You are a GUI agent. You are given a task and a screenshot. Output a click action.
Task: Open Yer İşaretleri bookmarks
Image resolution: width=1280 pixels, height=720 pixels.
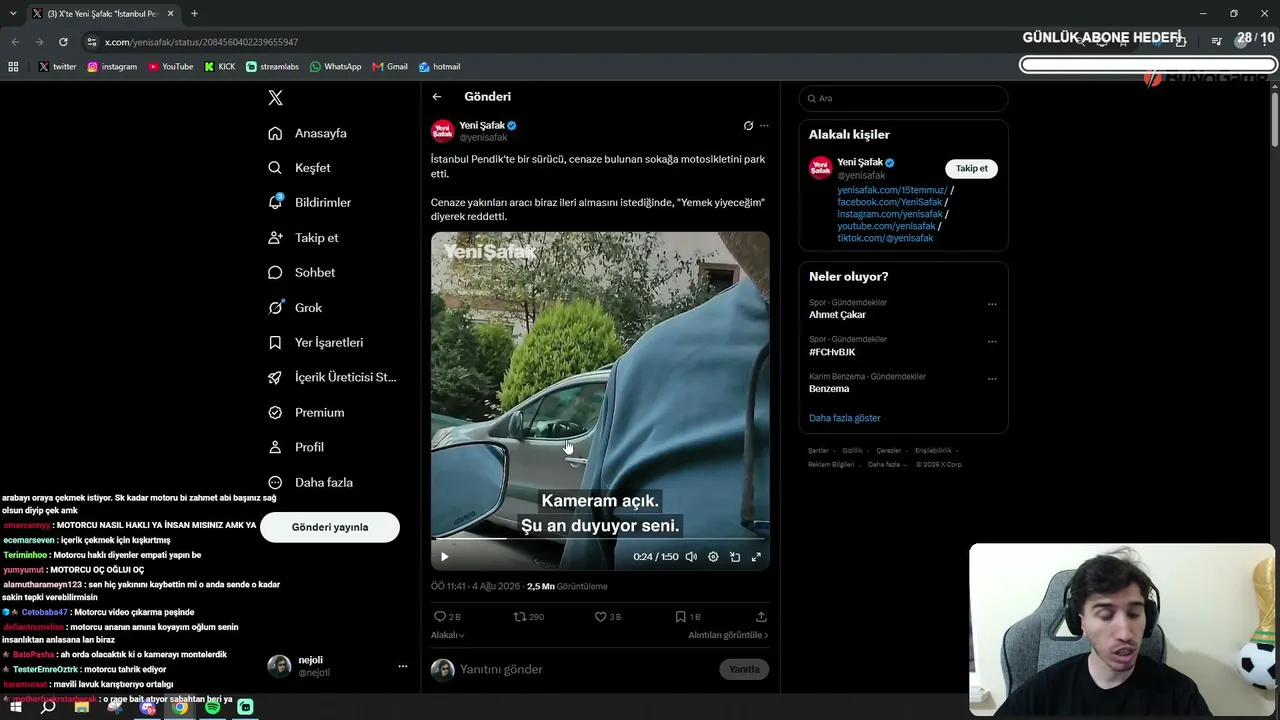tap(316, 342)
